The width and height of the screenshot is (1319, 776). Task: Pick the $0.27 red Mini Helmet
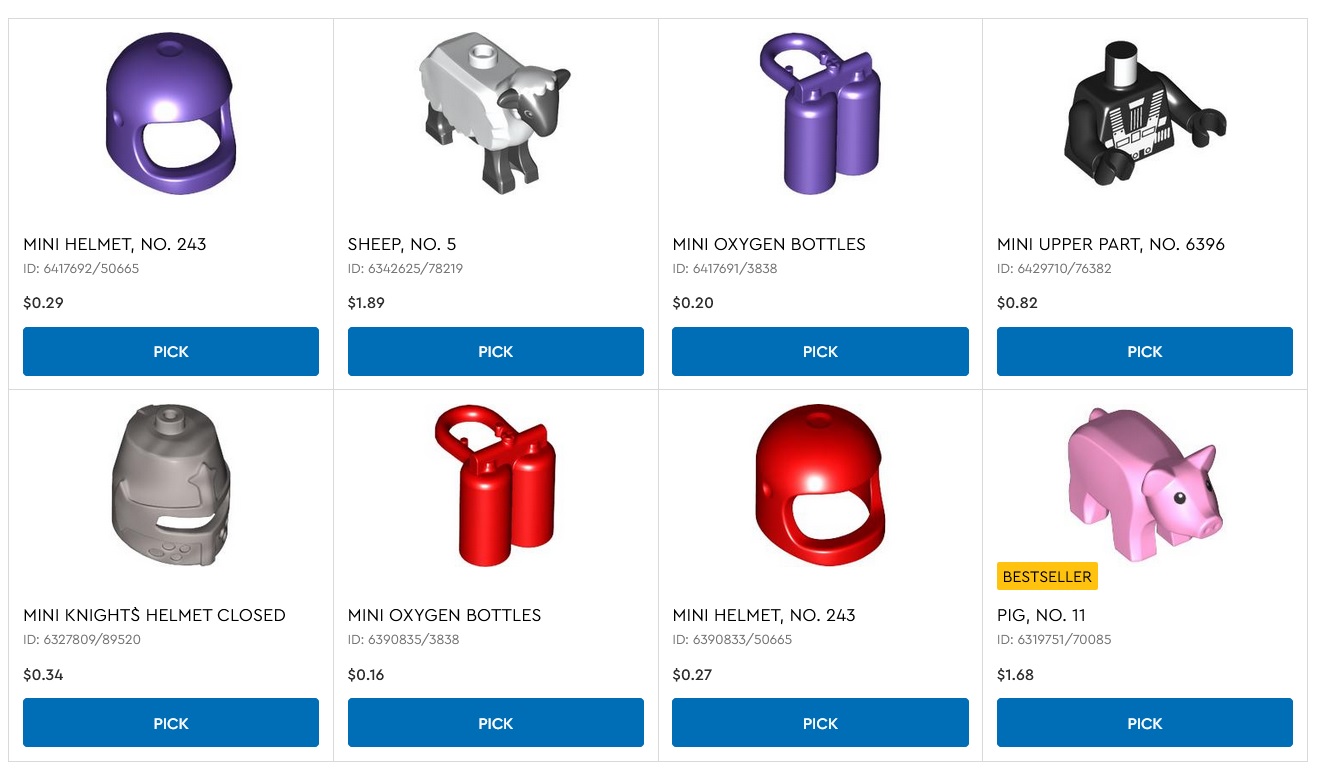820,723
